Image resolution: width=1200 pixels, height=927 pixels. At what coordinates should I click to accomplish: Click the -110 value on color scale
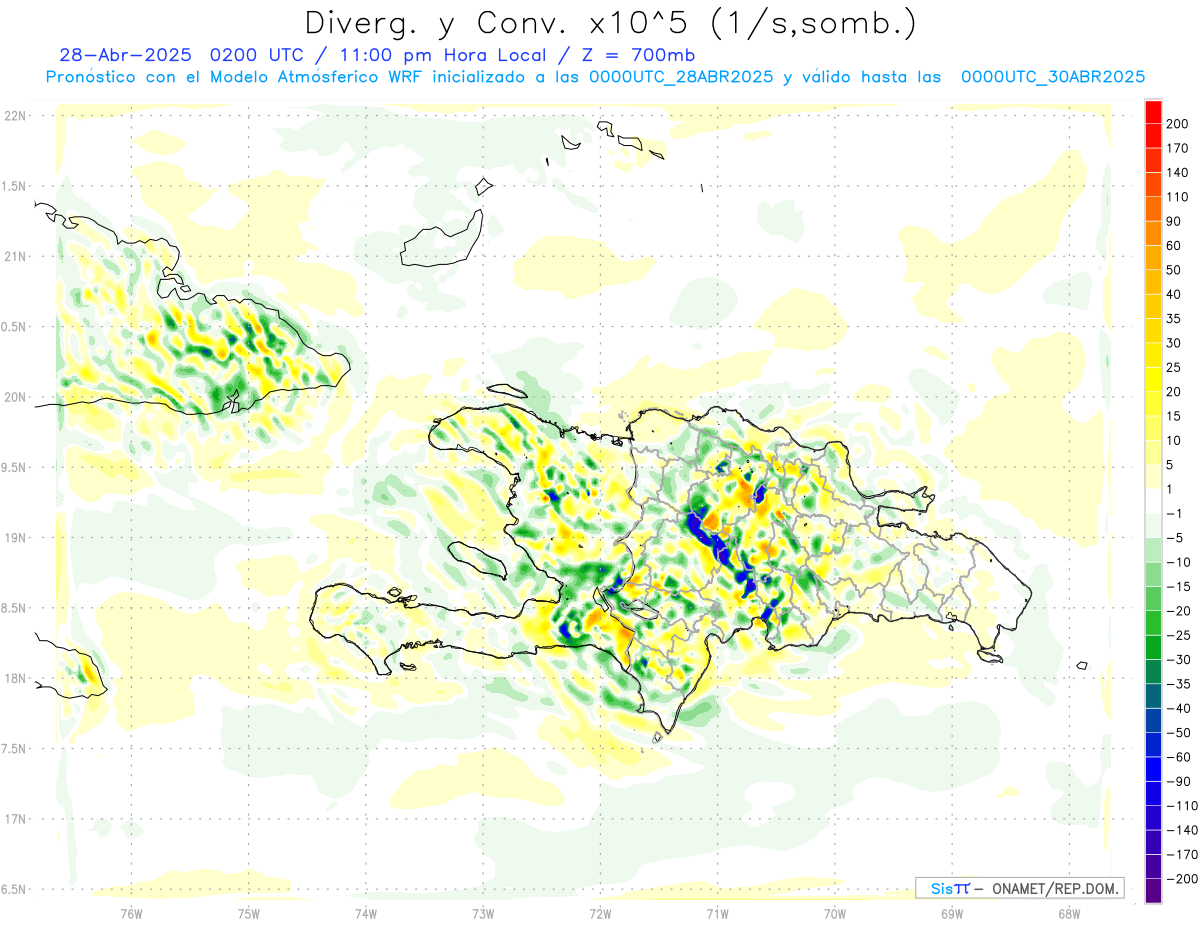1180,806
